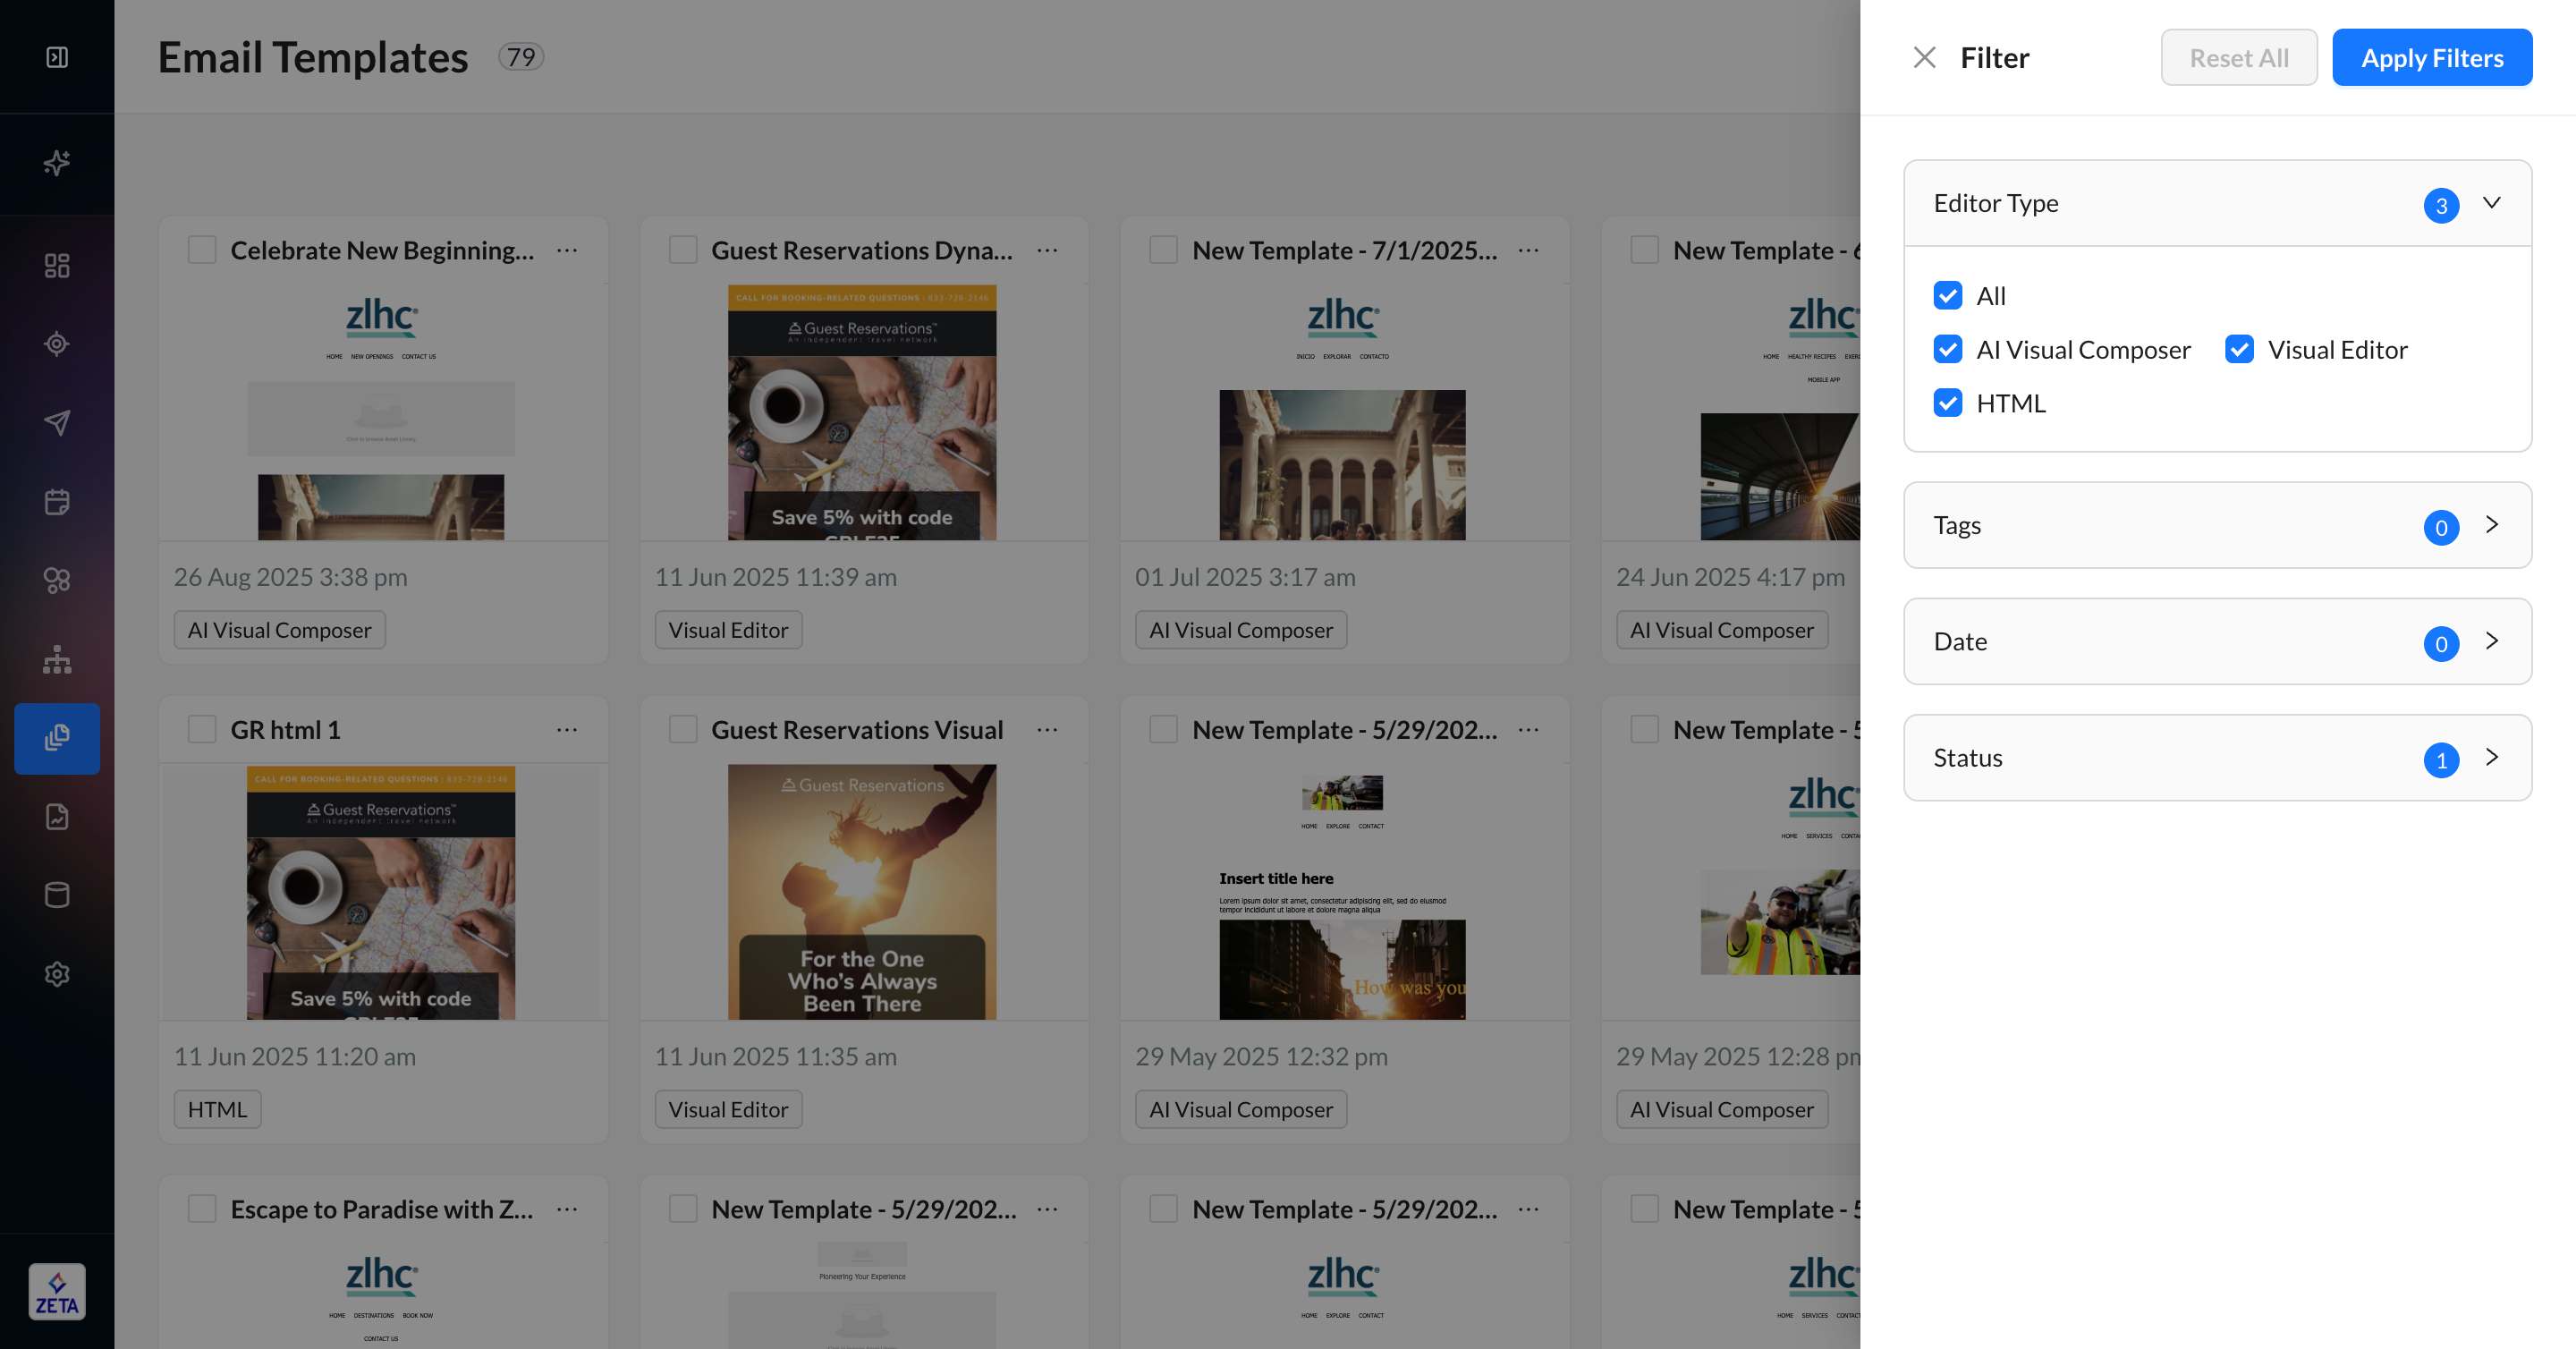Open the database cylinder sidebar icon

(x=57, y=895)
